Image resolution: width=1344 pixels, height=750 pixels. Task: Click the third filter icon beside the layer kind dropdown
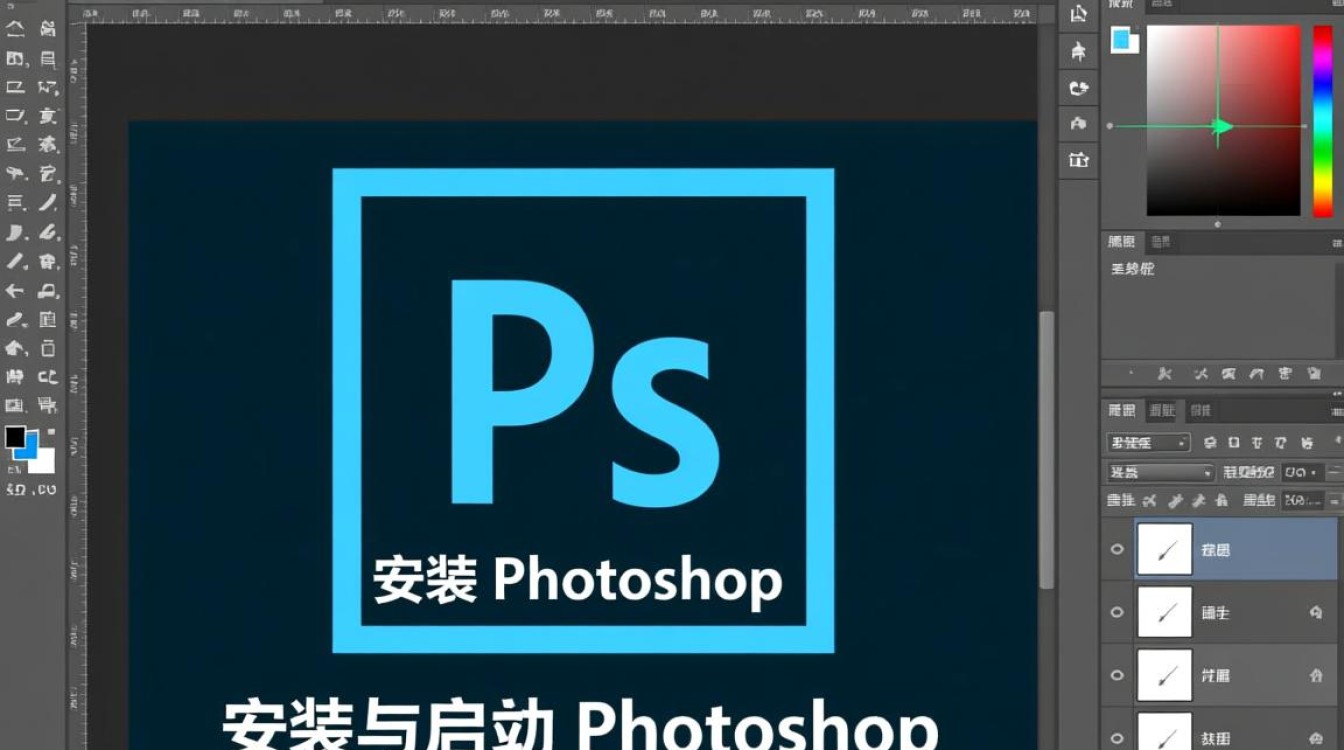click(1256, 442)
